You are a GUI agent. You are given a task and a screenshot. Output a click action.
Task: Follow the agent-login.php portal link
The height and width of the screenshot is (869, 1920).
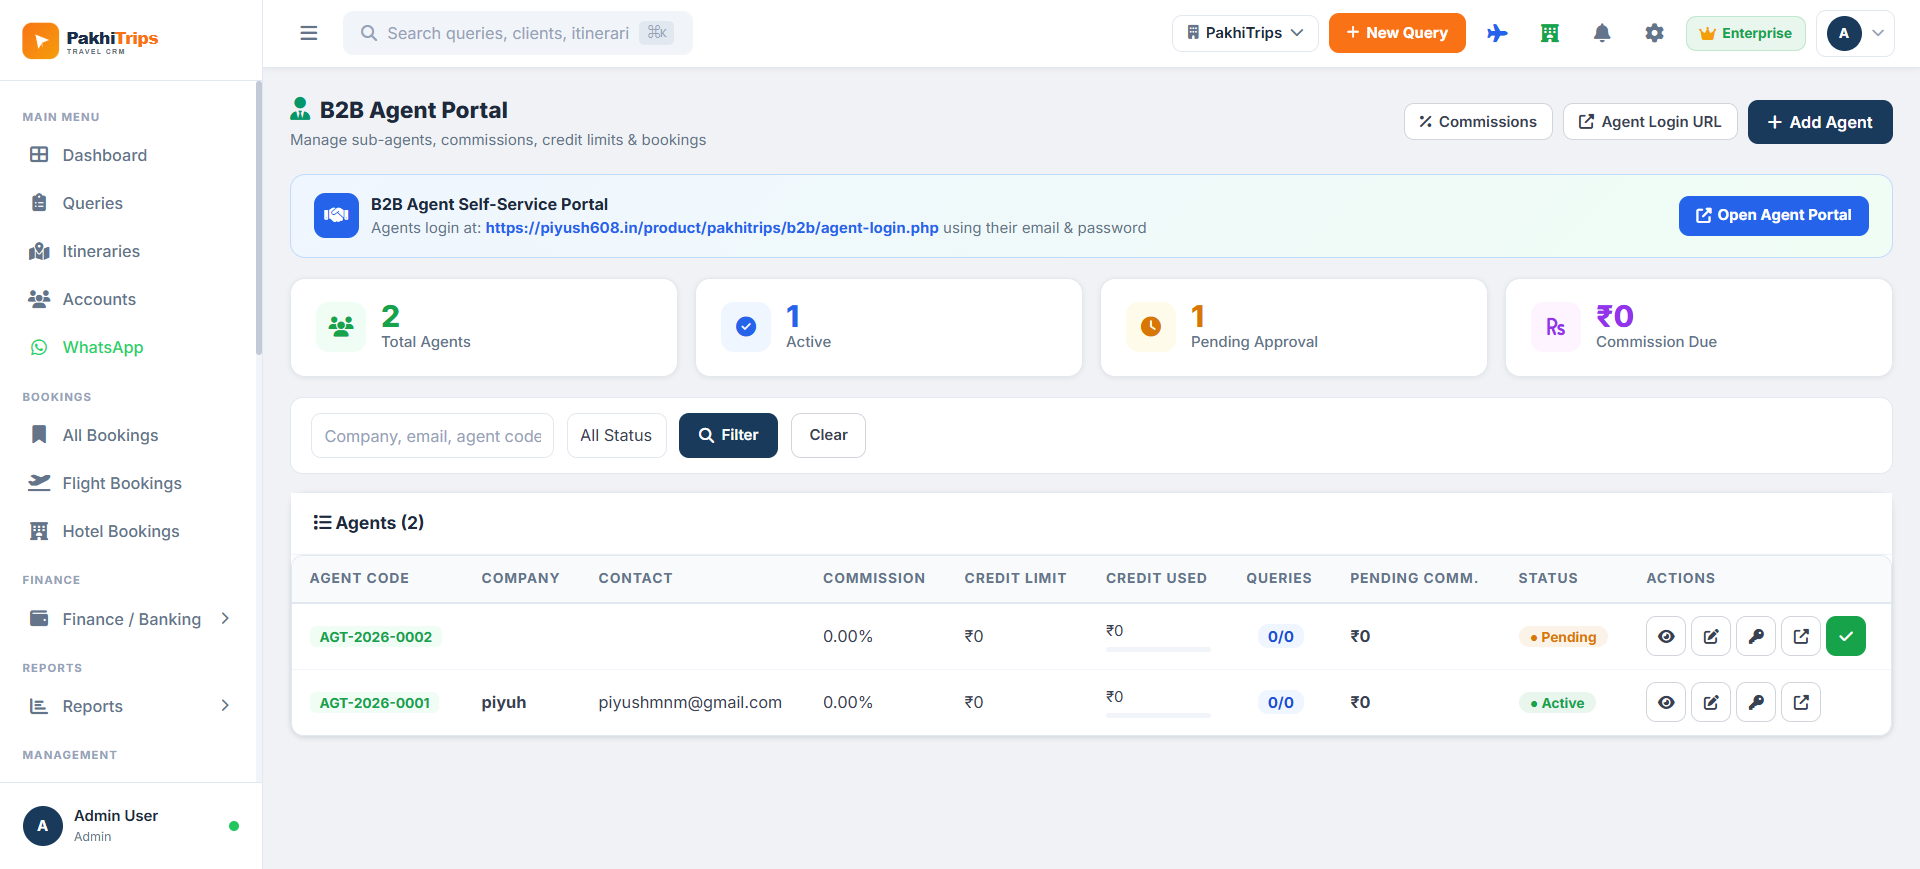click(x=712, y=228)
